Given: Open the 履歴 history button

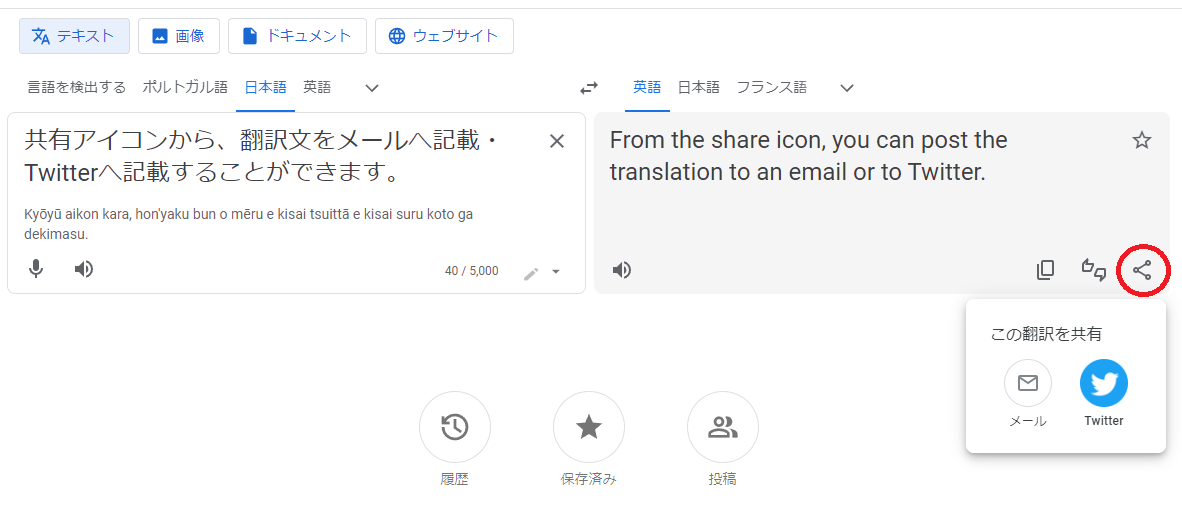Looking at the screenshot, I should click(x=455, y=427).
